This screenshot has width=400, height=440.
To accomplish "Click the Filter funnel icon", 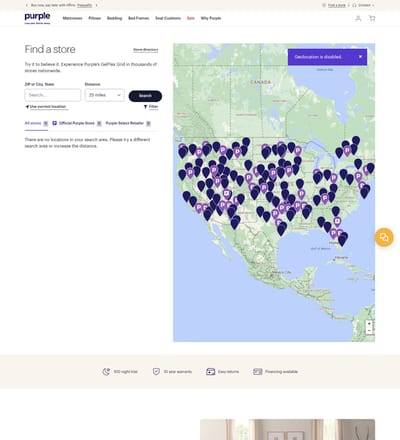I will pos(145,107).
